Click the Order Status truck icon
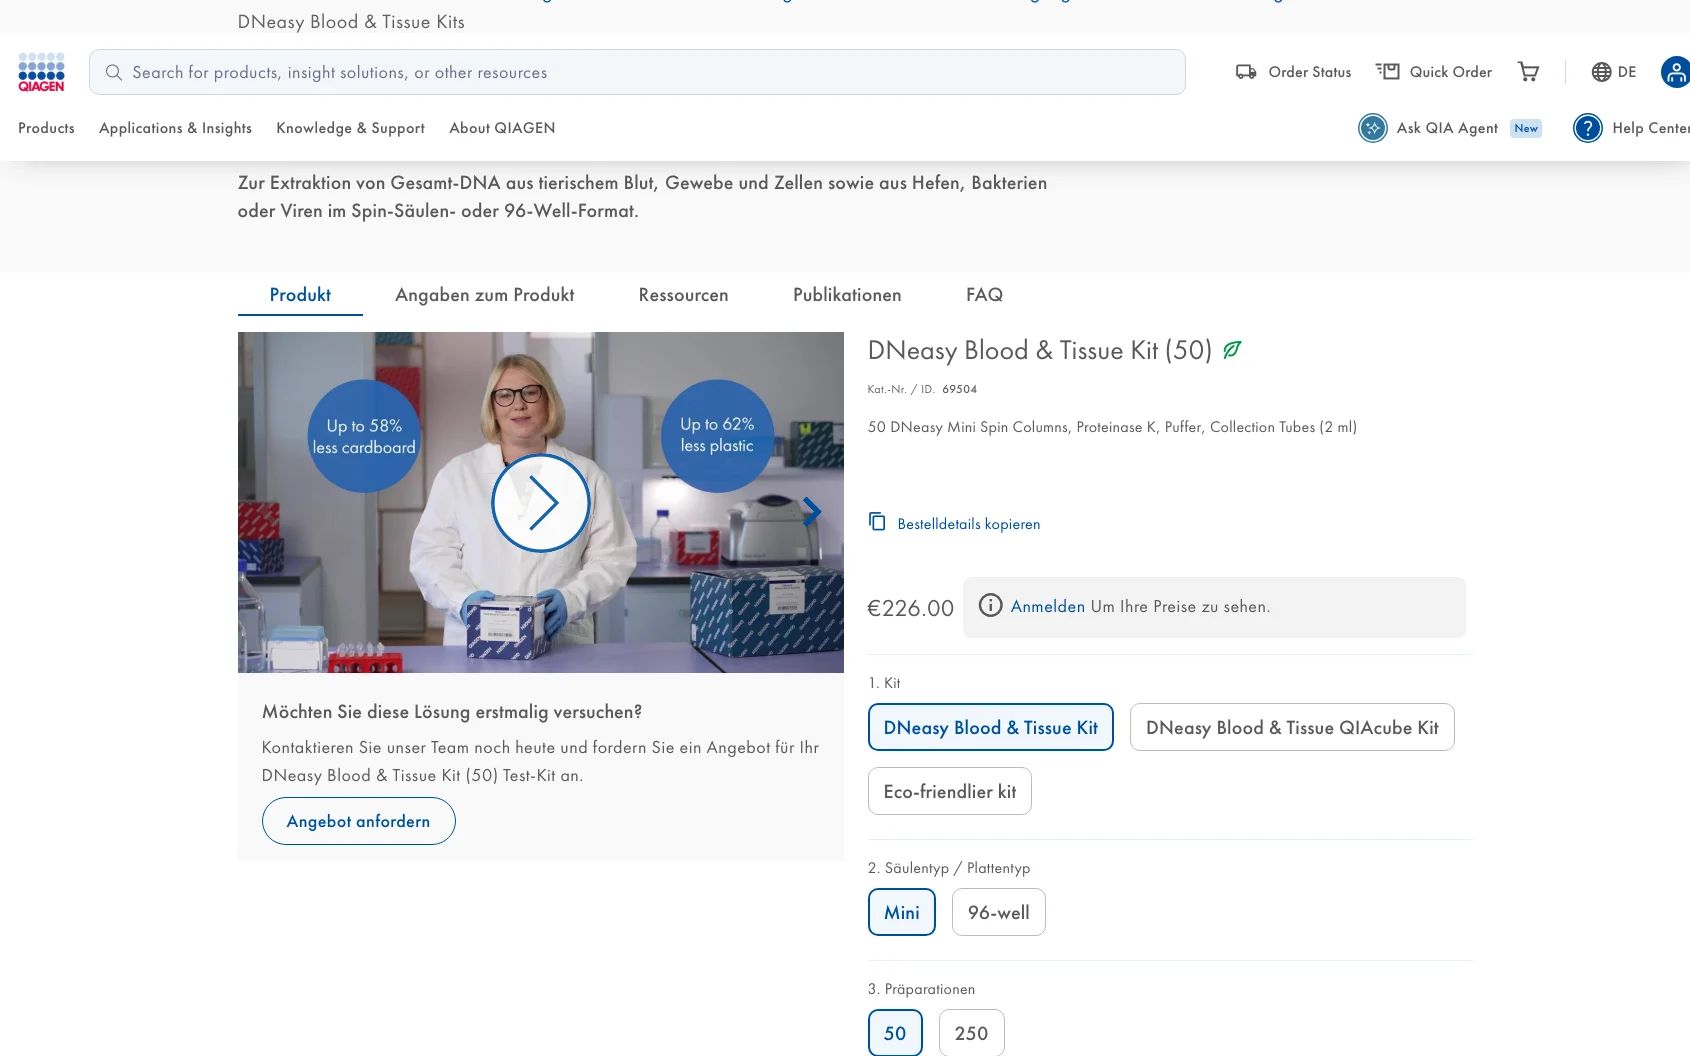This screenshot has height=1056, width=1690. [1246, 72]
